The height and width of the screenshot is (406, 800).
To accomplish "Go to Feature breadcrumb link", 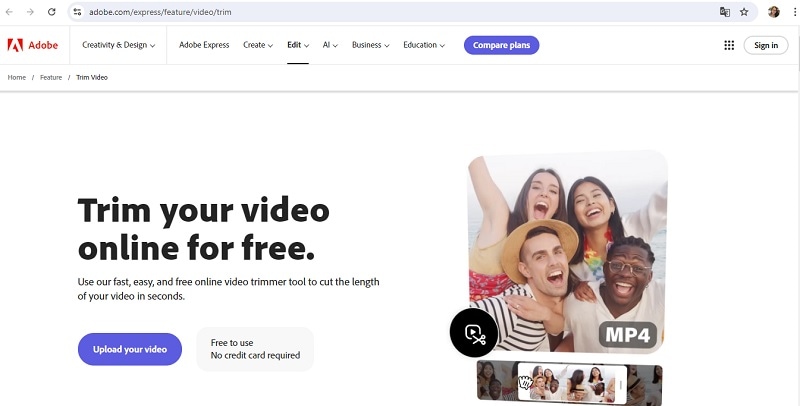I will [x=51, y=78].
